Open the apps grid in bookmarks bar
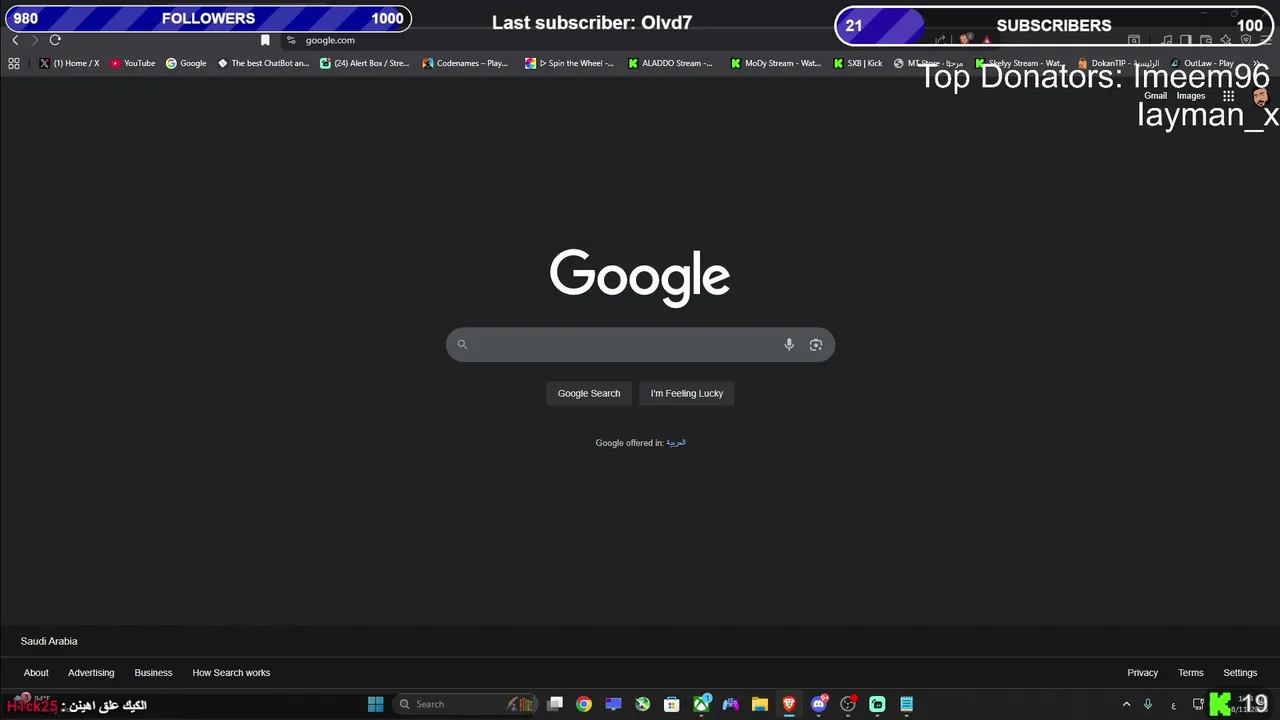1280x720 pixels. [14, 63]
